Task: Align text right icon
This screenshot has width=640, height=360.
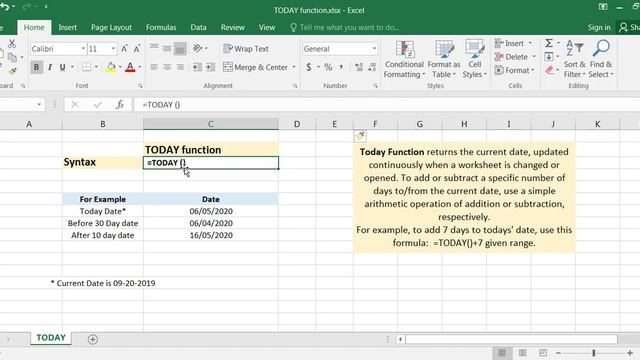Action: pyautogui.click(x=180, y=67)
